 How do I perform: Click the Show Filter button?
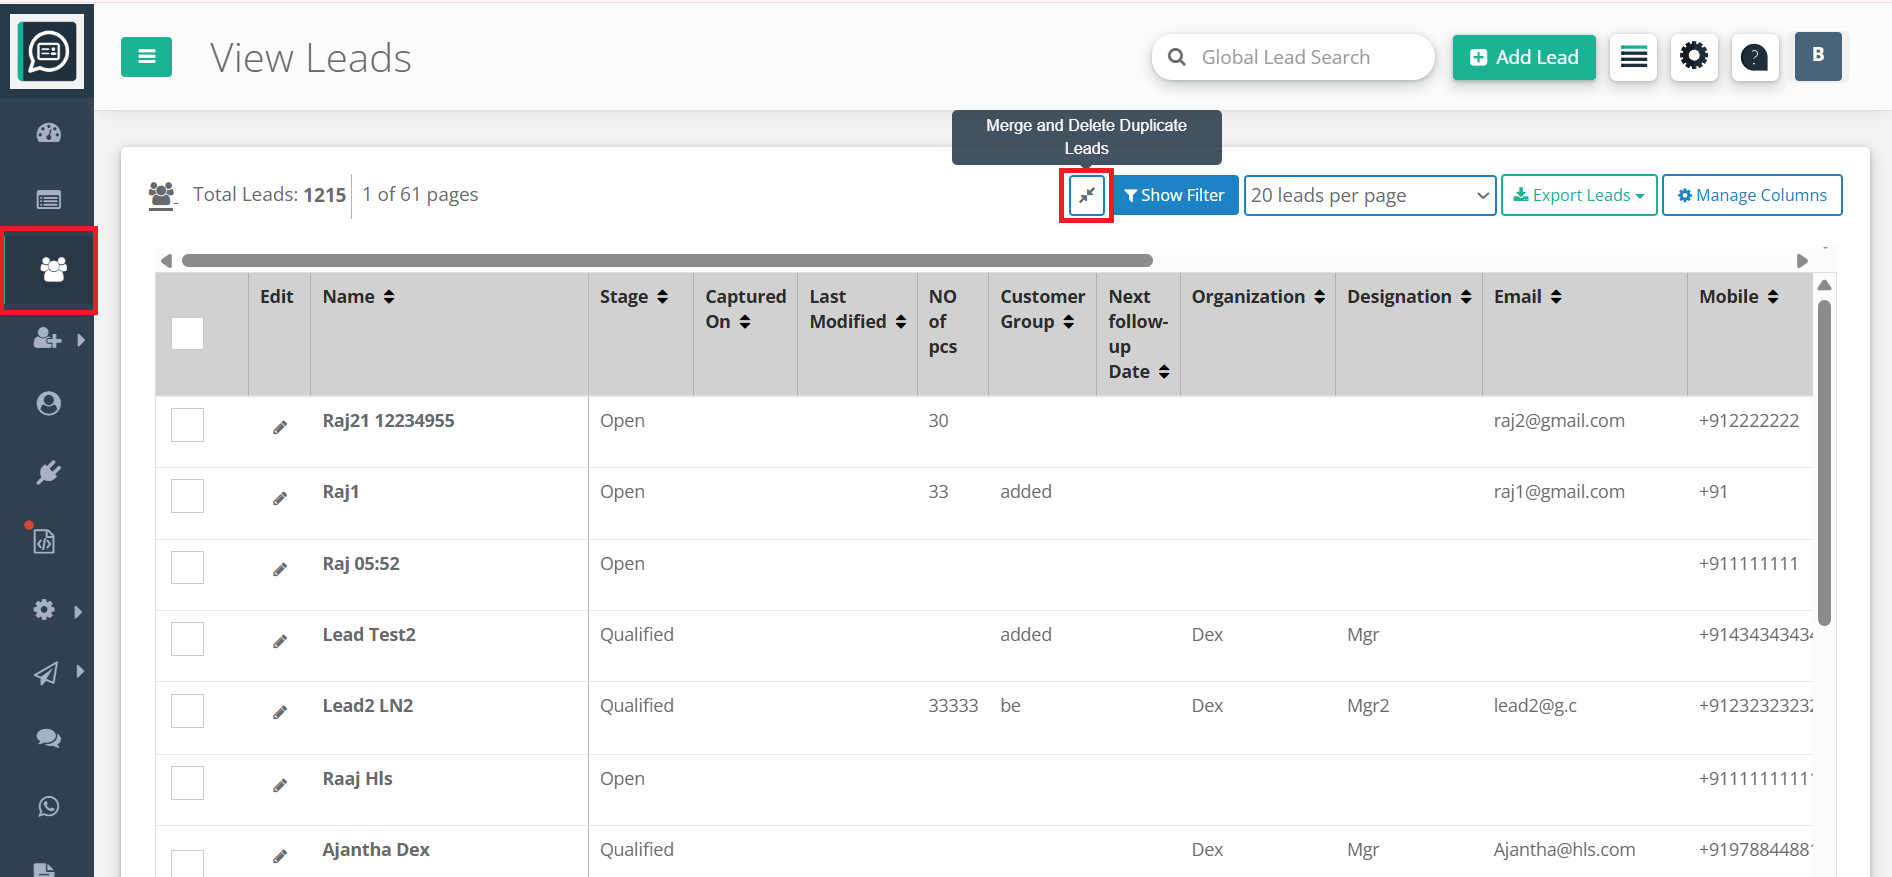tap(1174, 195)
